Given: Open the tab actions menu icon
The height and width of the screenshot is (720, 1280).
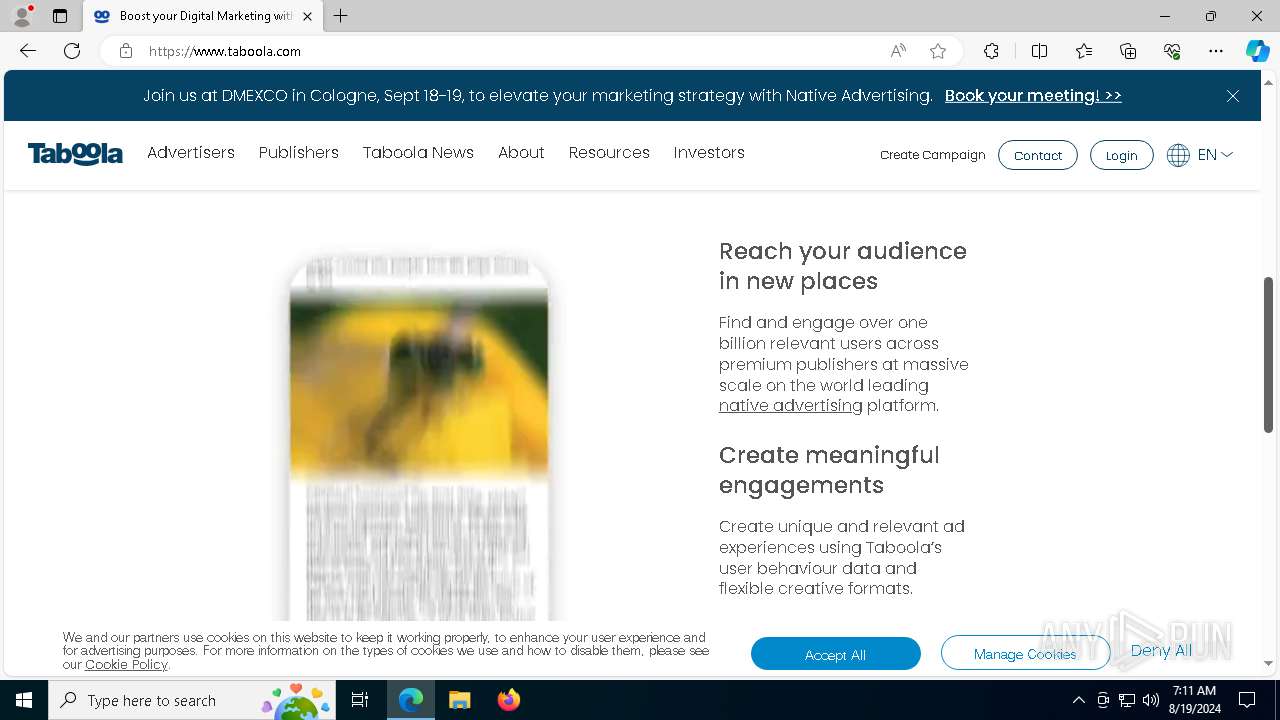Looking at the screenshot, I should [60, 16].
